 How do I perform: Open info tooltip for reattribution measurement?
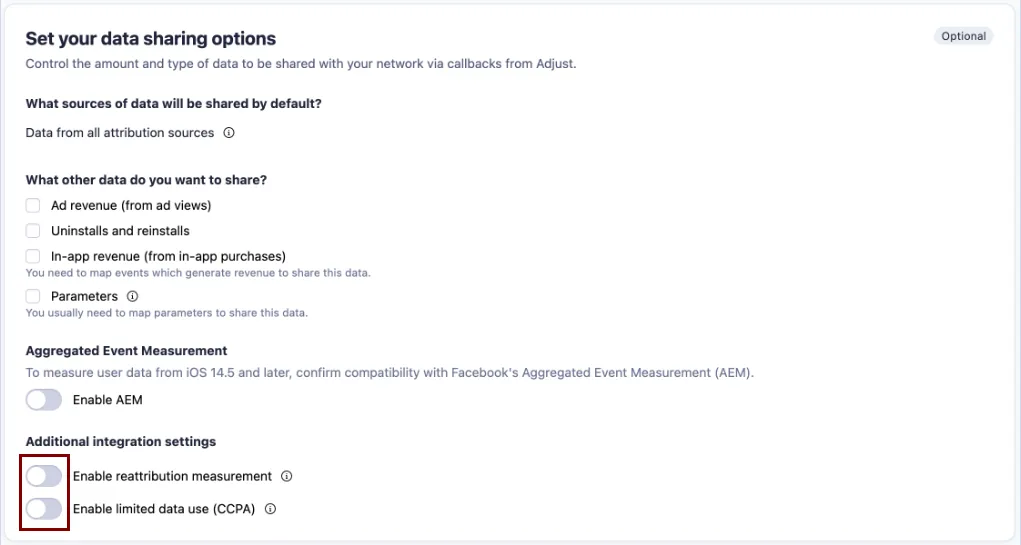tap(287, 477)
